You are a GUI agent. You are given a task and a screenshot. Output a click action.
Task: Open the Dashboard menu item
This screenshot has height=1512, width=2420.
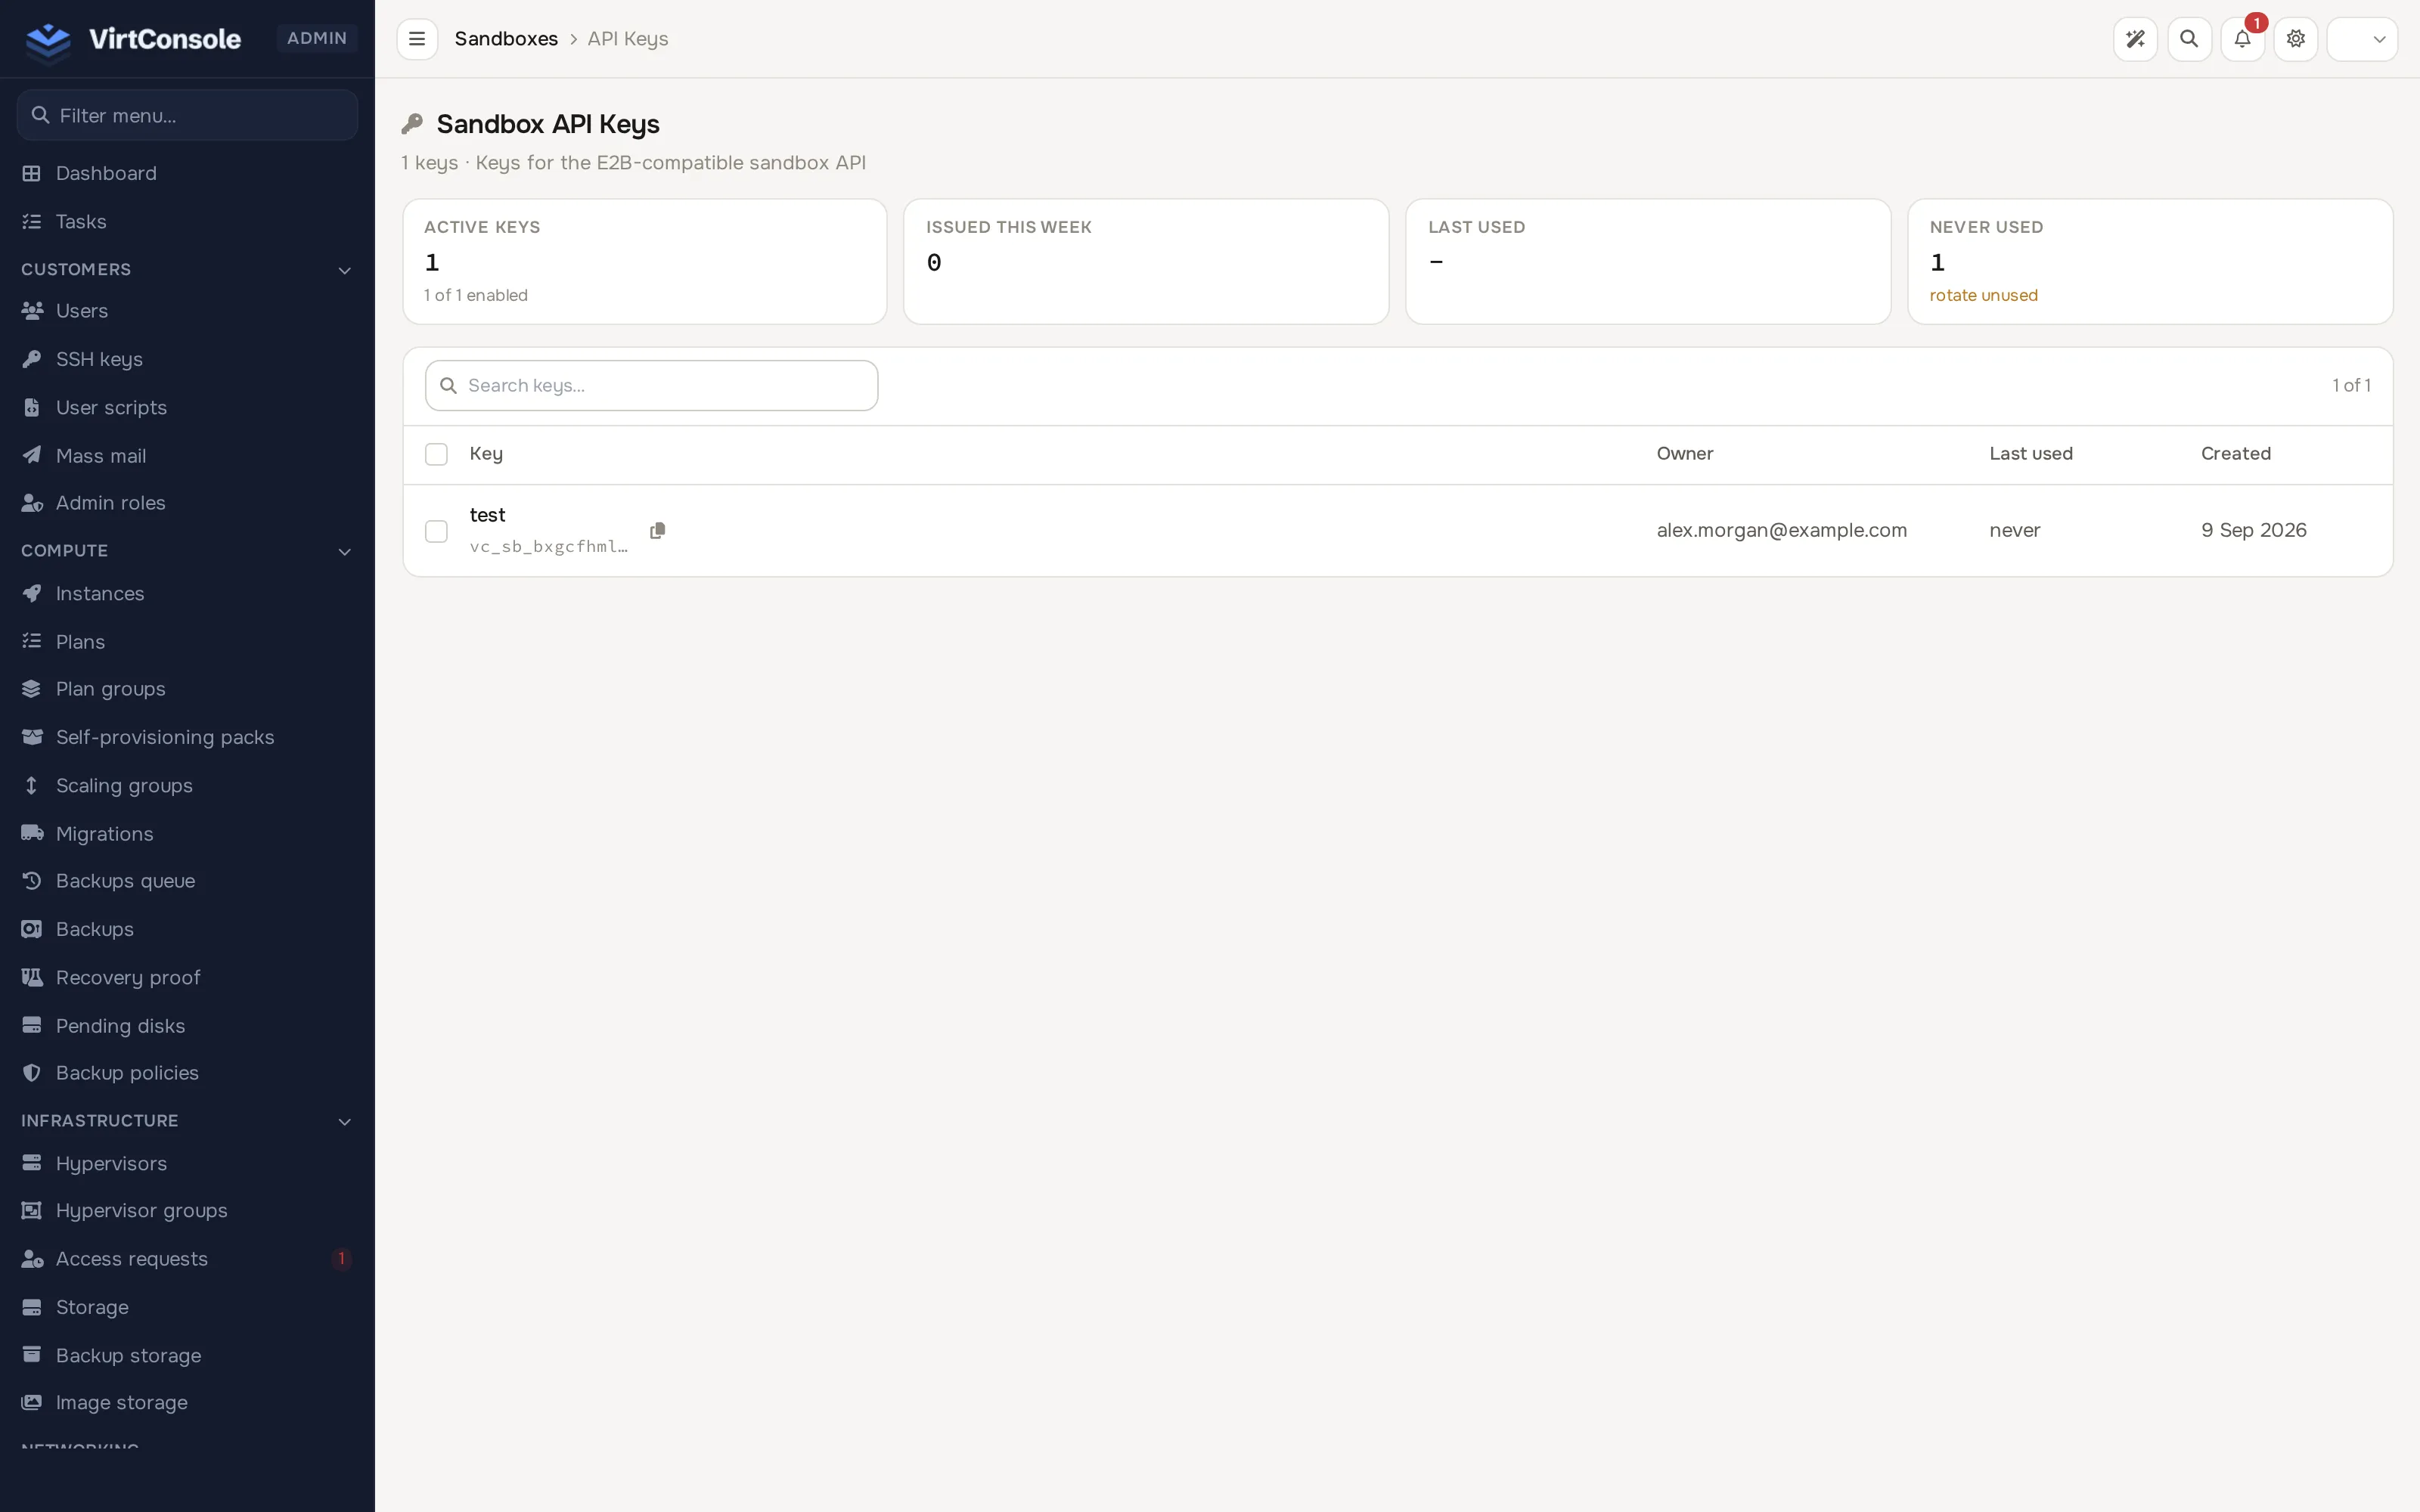pos(187,173)
